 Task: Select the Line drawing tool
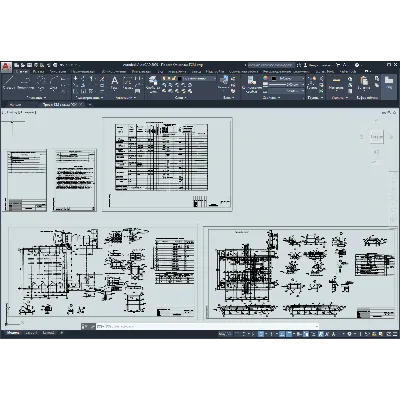[x=8, y=83]
